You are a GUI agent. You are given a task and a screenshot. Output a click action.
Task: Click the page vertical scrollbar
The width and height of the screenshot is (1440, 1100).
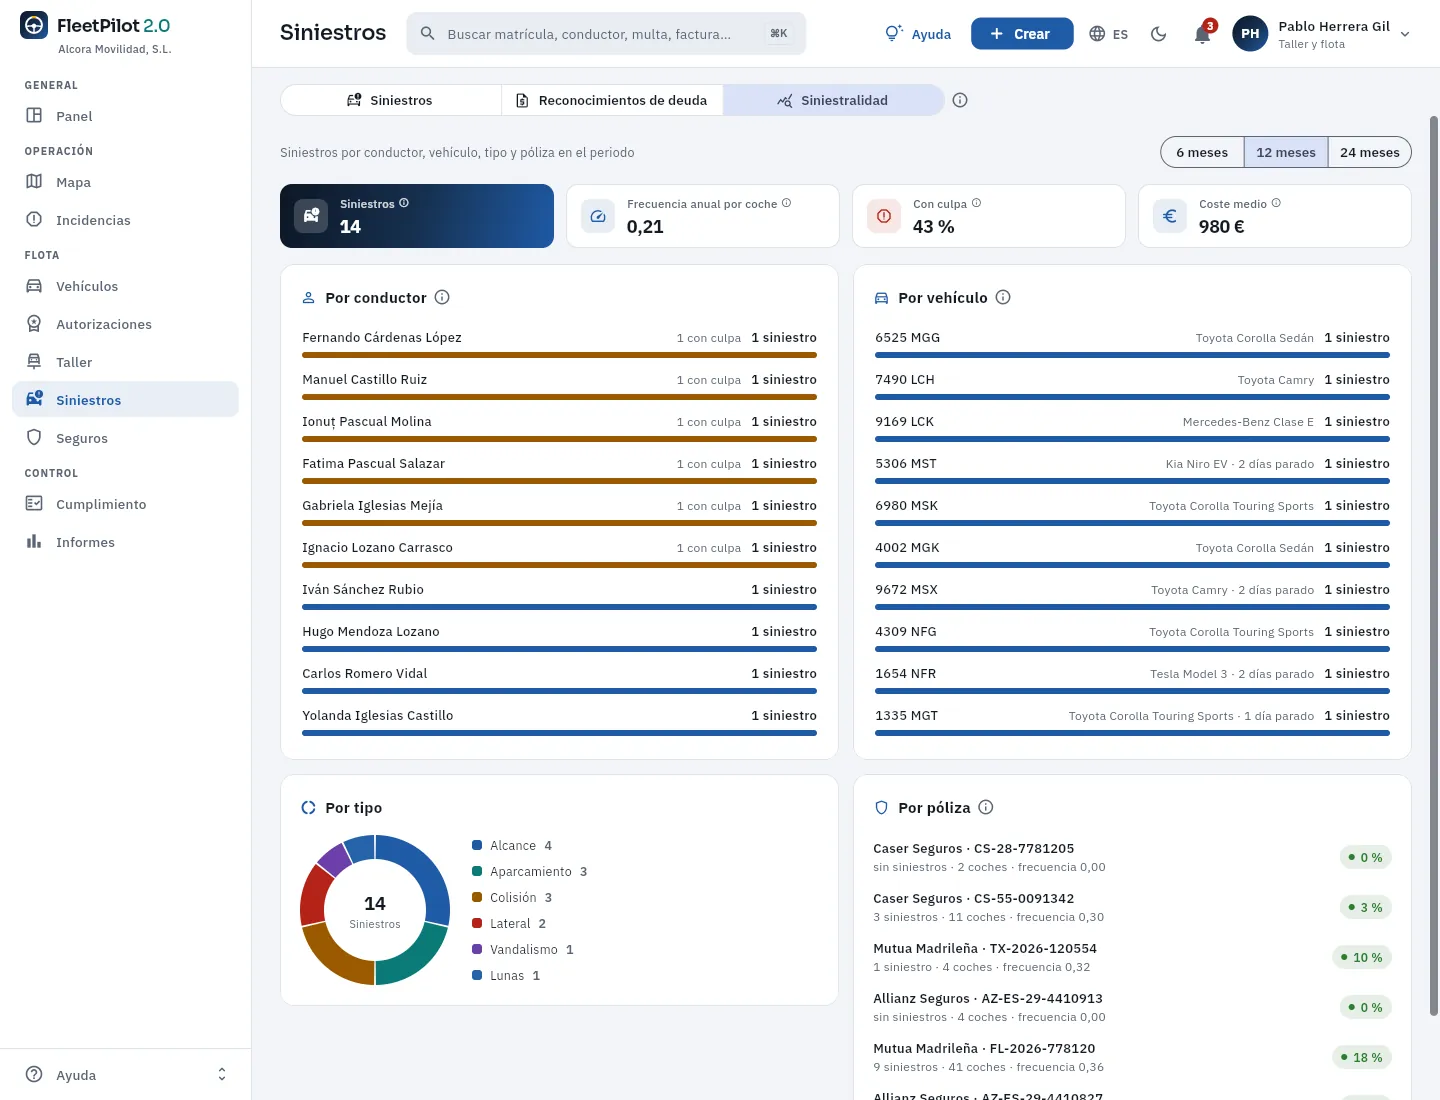point(1434,565)
